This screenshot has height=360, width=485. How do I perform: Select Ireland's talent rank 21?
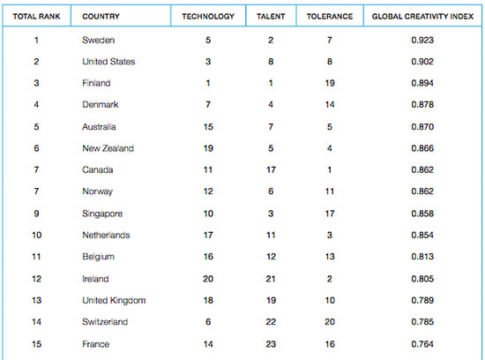pos(271,279)
